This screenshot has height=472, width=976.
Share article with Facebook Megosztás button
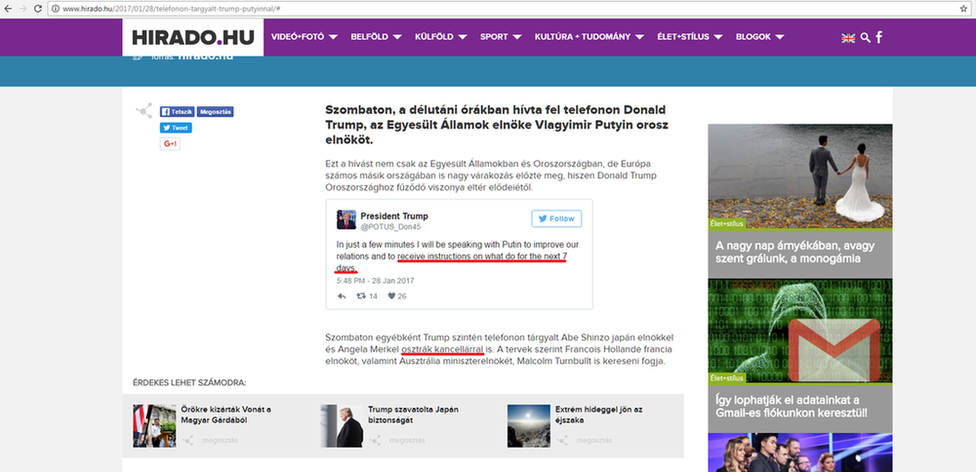[x=215, y=112]
